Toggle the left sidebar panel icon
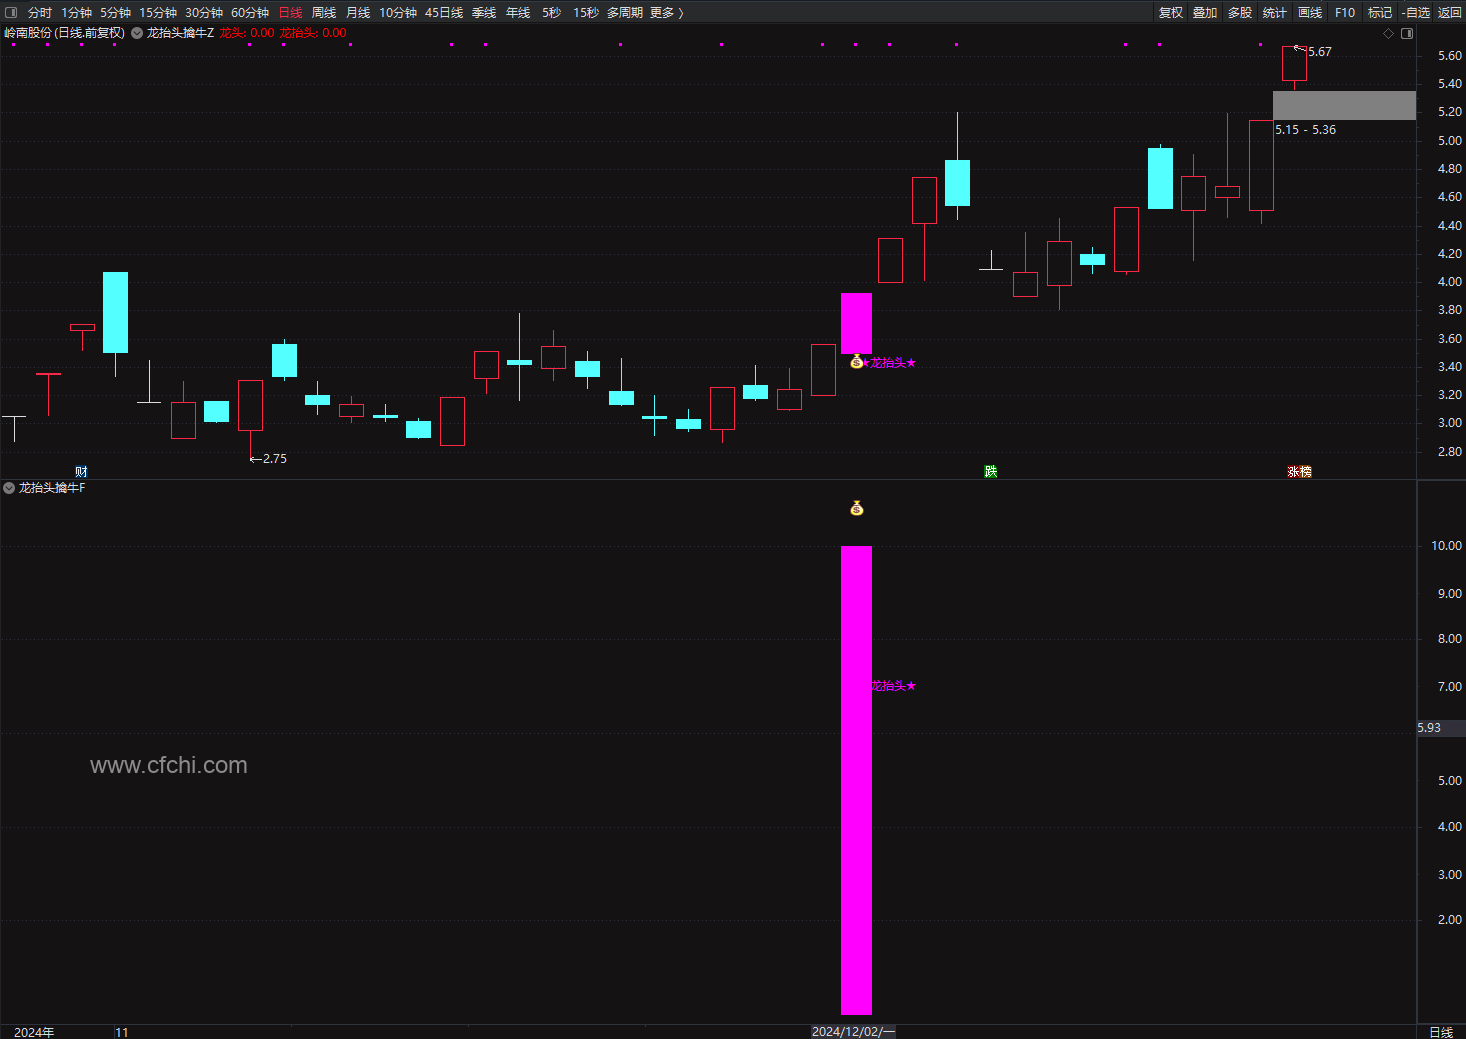This screenshot has width=1466, height=1039. coord(11,13)
